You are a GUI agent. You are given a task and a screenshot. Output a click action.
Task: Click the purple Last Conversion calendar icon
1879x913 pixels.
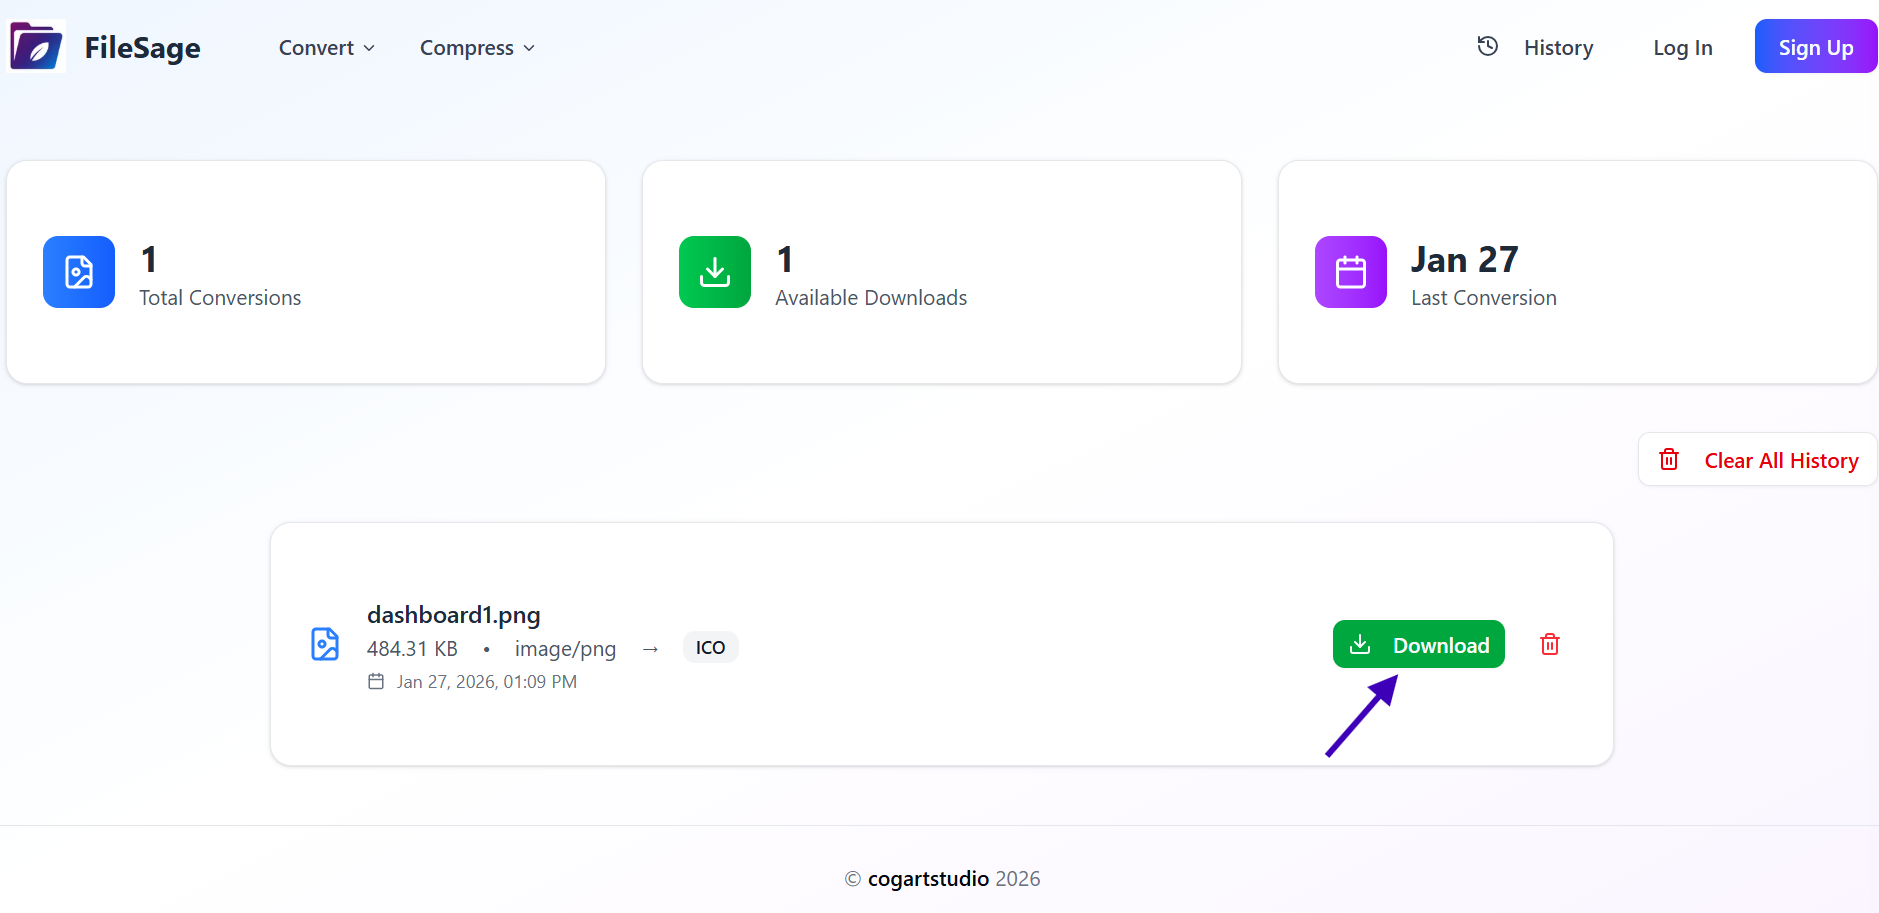[1350, 272]
